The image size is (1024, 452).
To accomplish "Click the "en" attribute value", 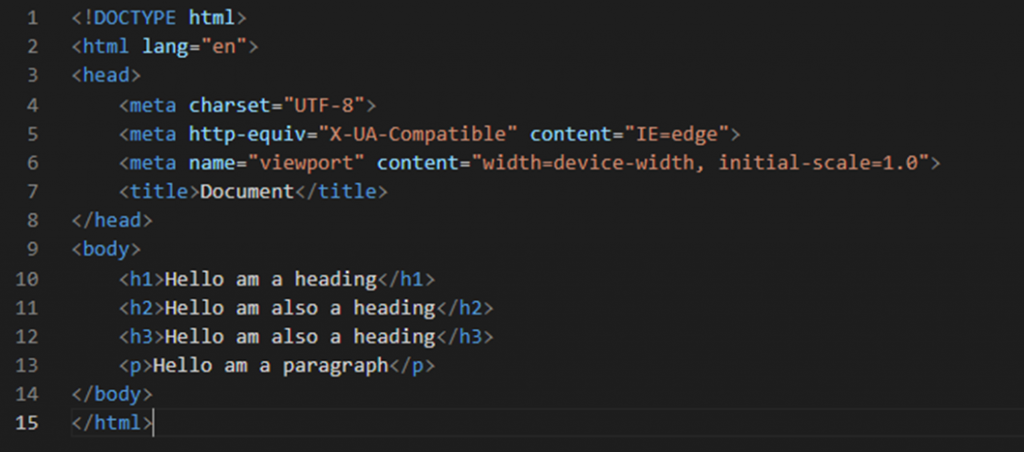I will (224, 46).
